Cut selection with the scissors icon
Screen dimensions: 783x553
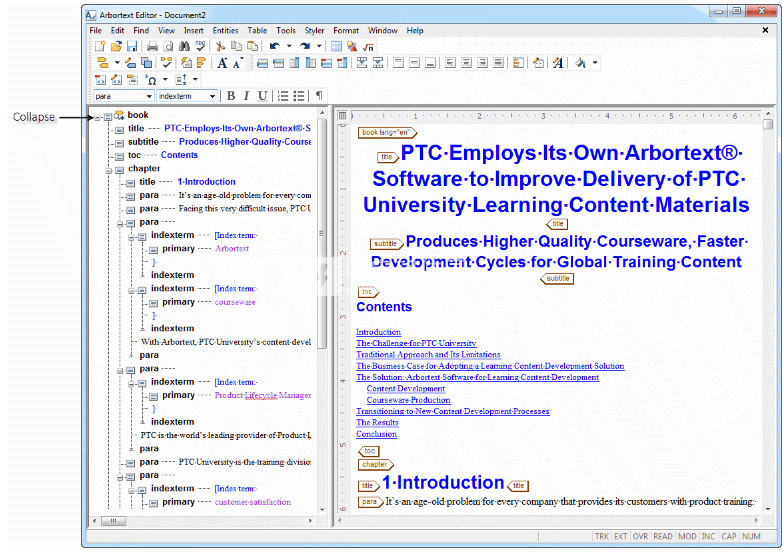(x=220, y=46)
